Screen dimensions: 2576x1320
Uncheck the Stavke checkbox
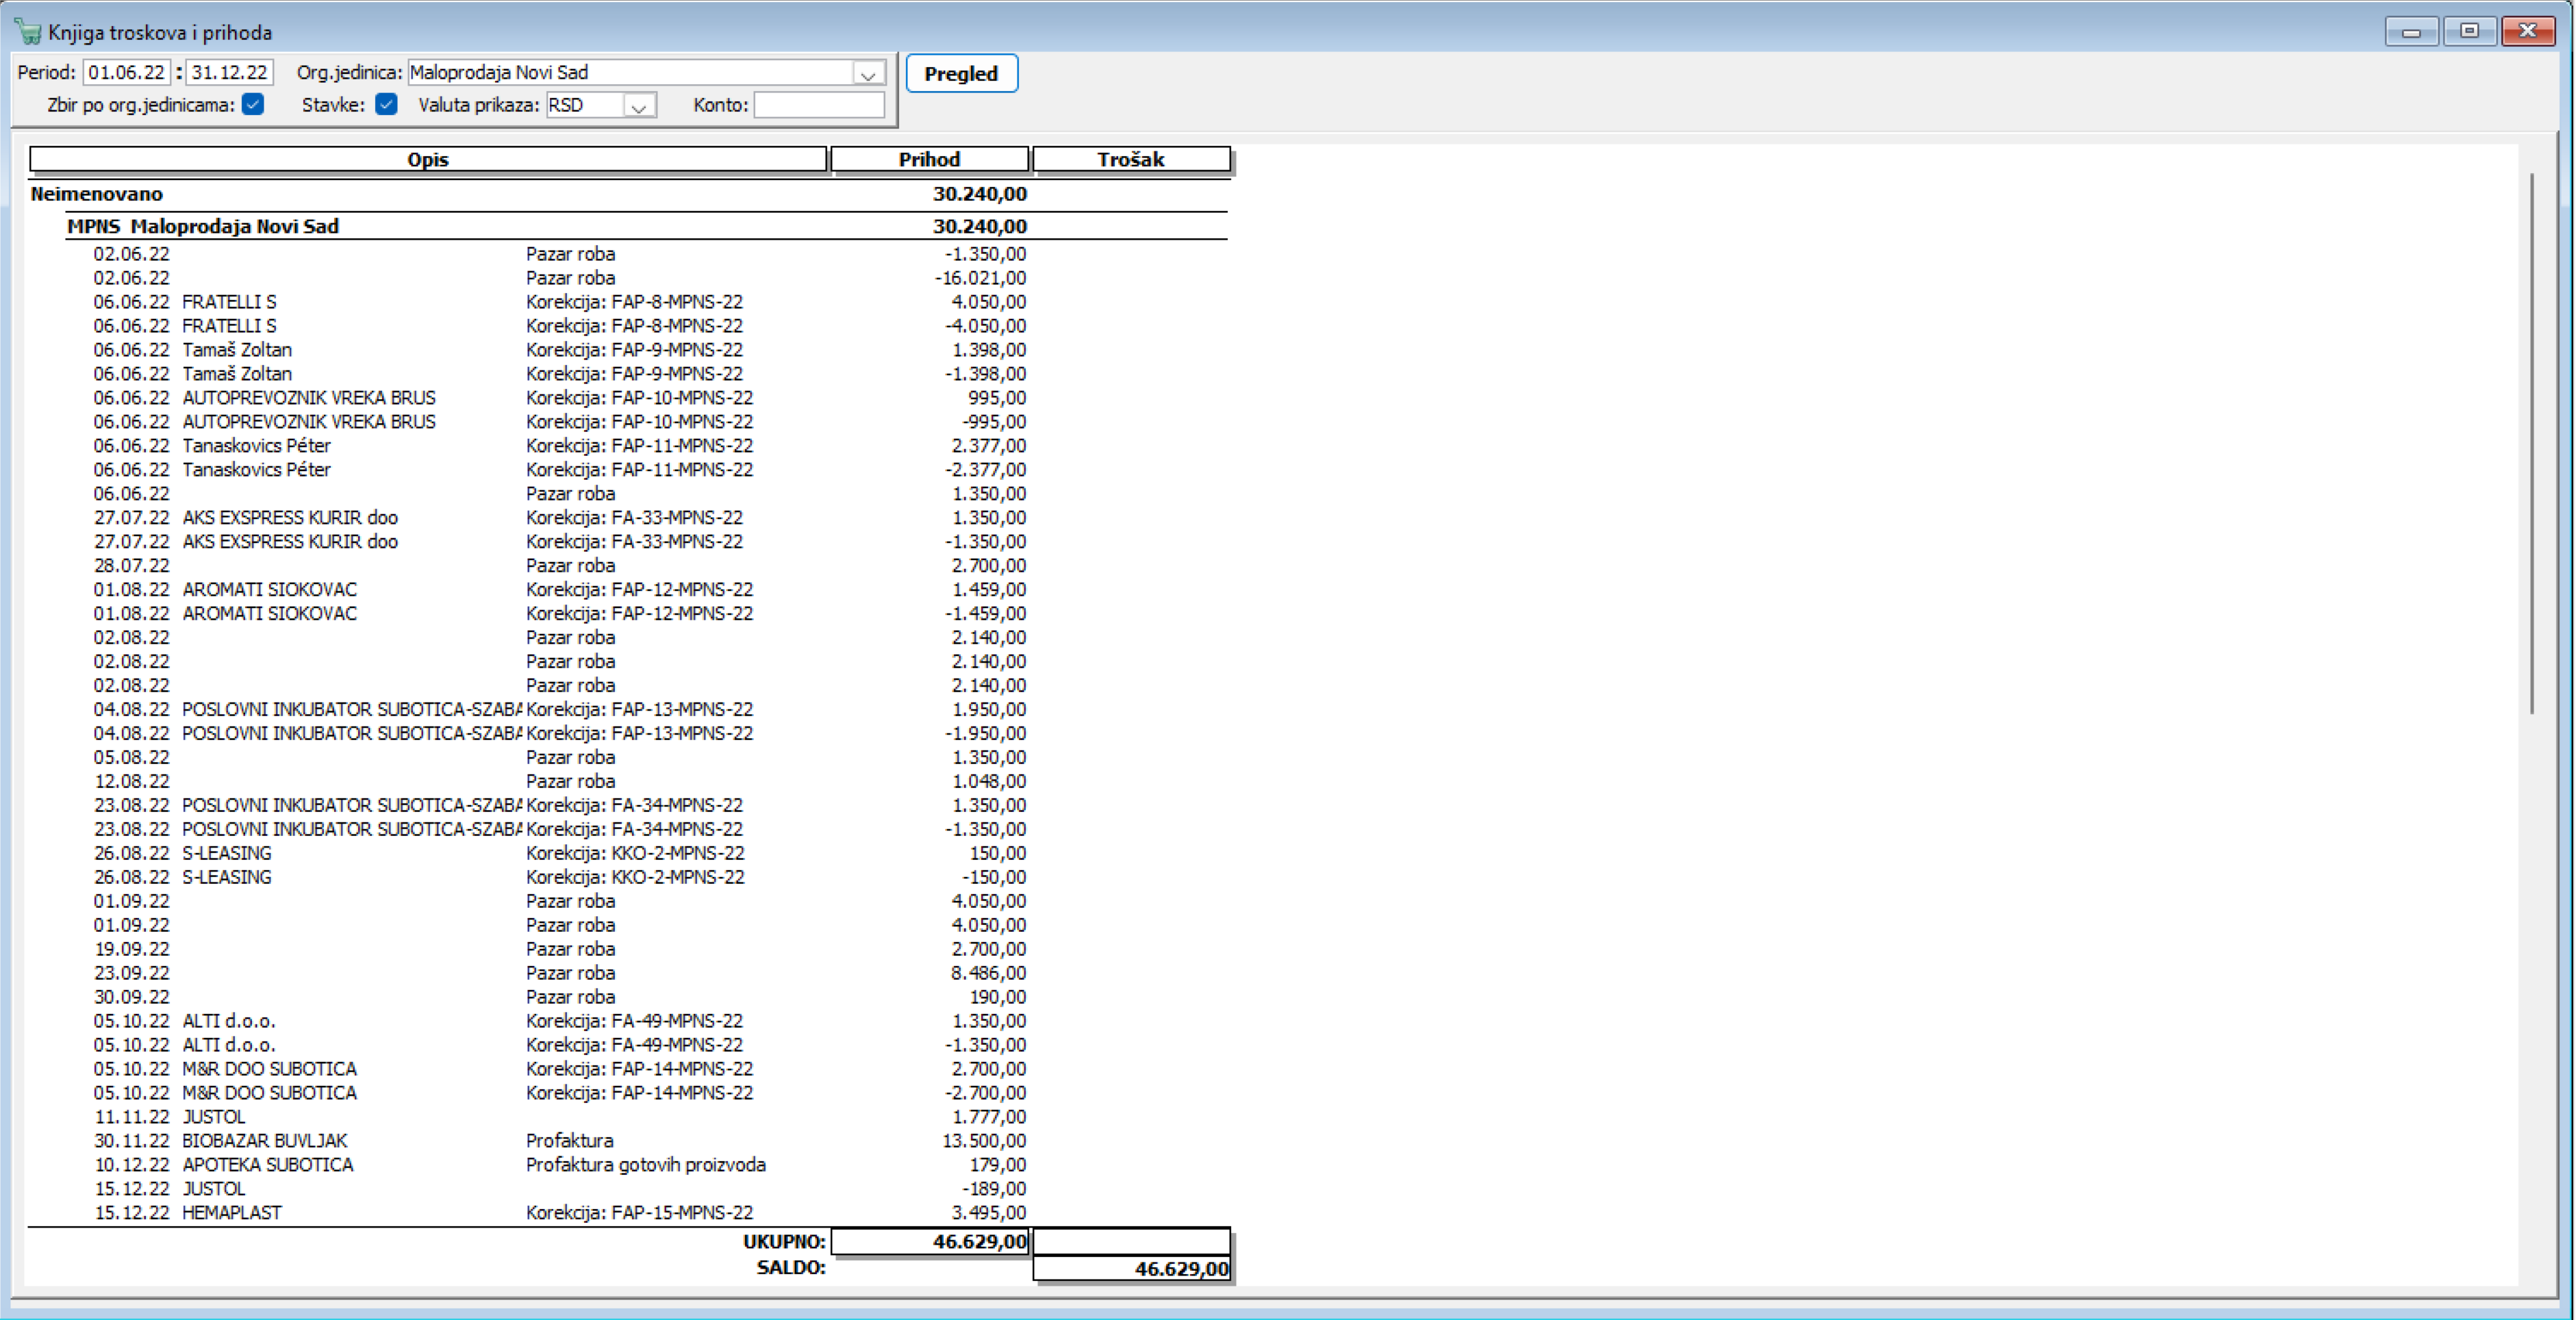[x=386, y=105]
